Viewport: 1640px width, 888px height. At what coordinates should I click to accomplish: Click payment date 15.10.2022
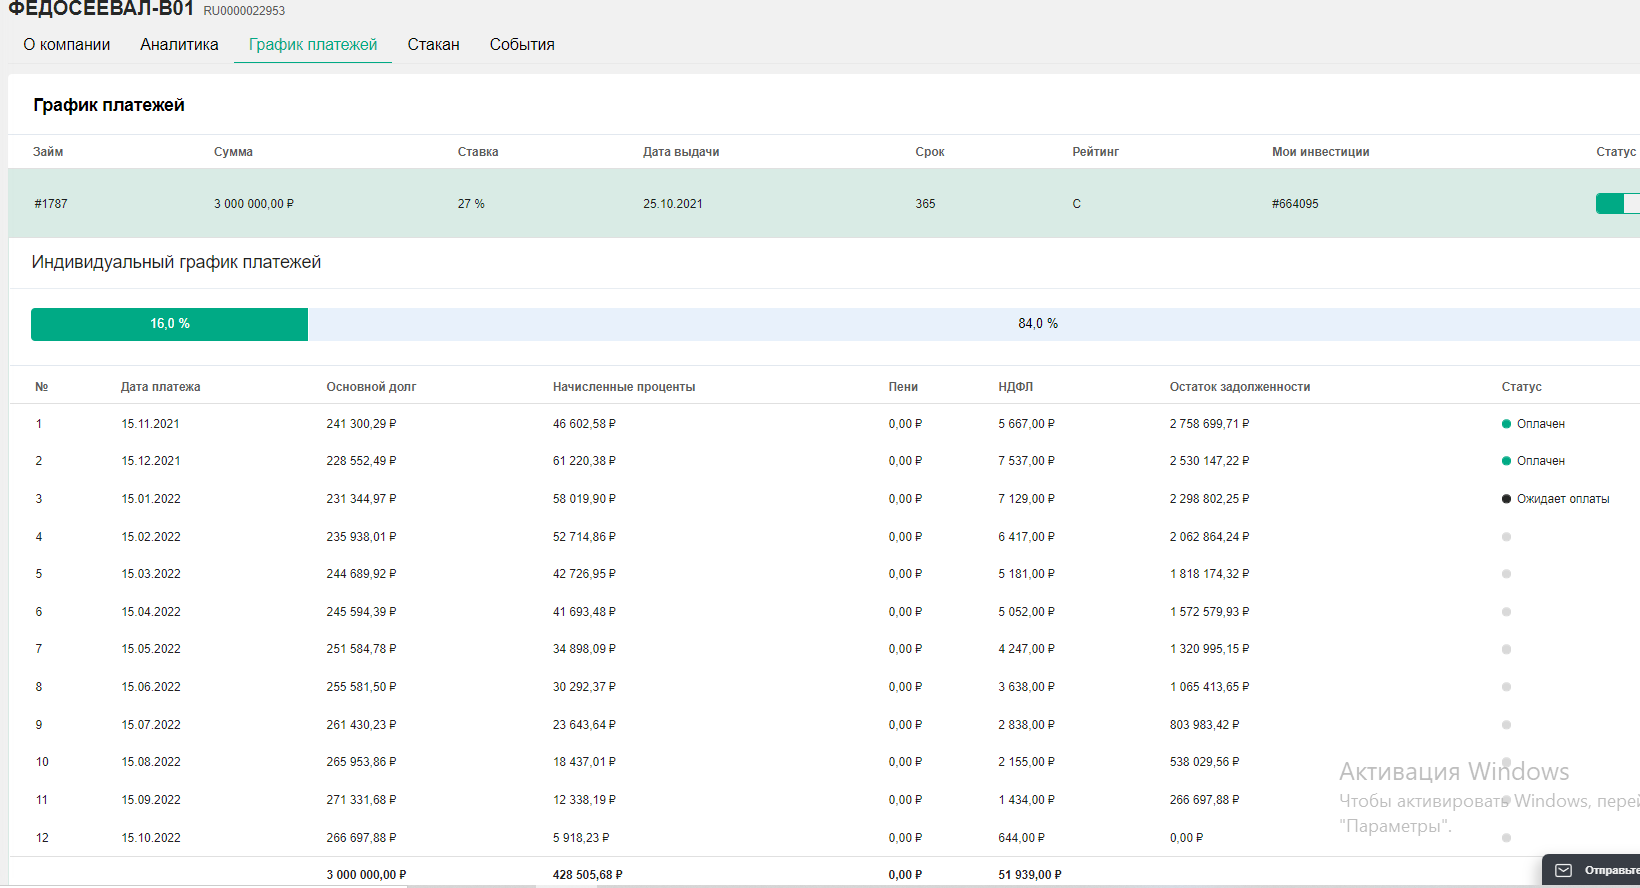pos(151,838)
